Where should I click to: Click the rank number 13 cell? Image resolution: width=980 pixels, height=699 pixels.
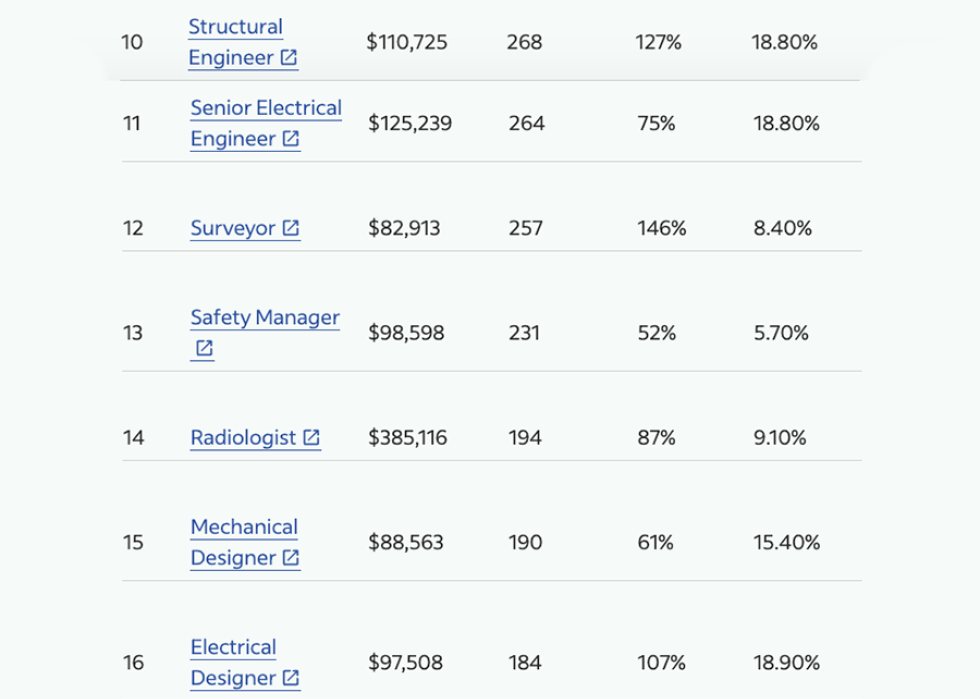(x=131, y=332)
